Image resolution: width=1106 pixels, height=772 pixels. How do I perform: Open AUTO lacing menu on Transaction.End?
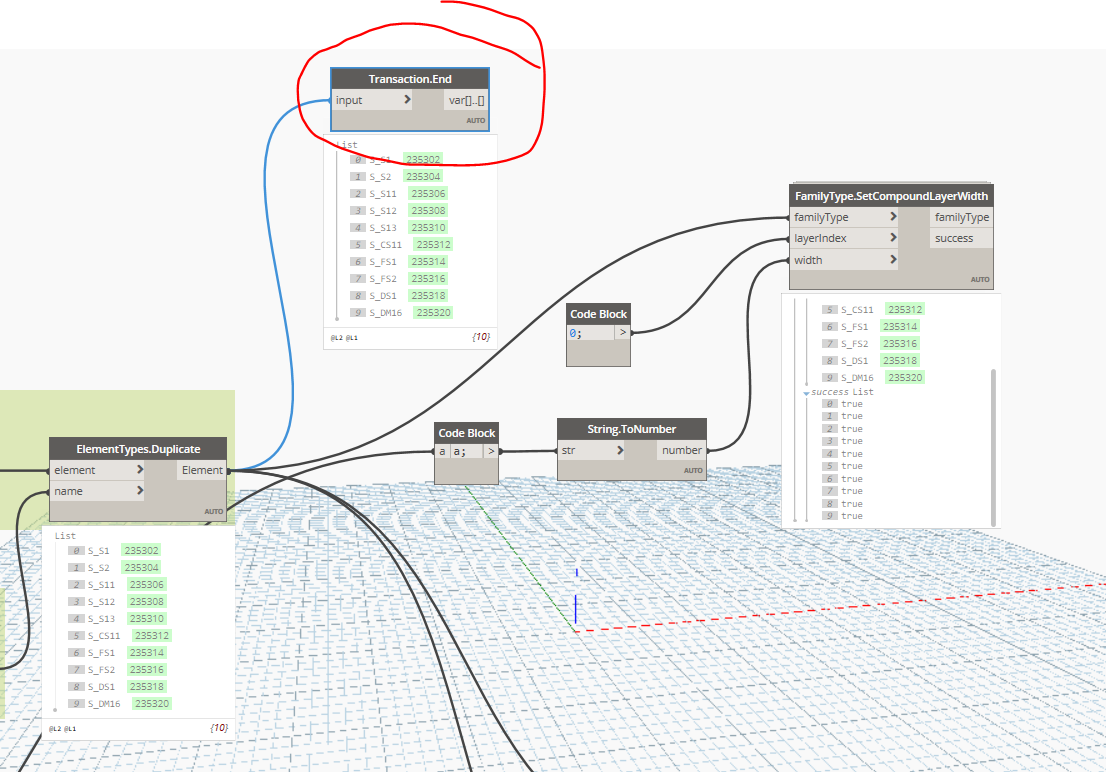pyautogui.click(x=475, y=121)
